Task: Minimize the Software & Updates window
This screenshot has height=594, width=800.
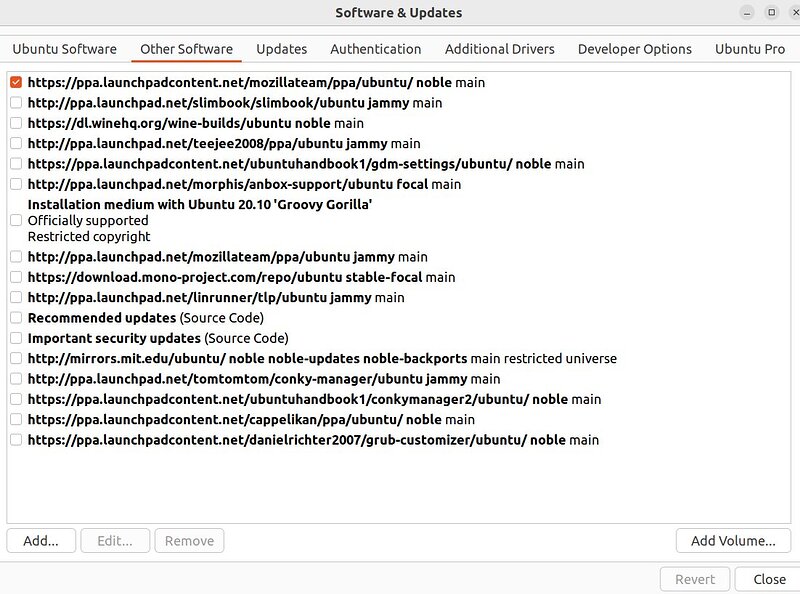Action: pos(747,13)
